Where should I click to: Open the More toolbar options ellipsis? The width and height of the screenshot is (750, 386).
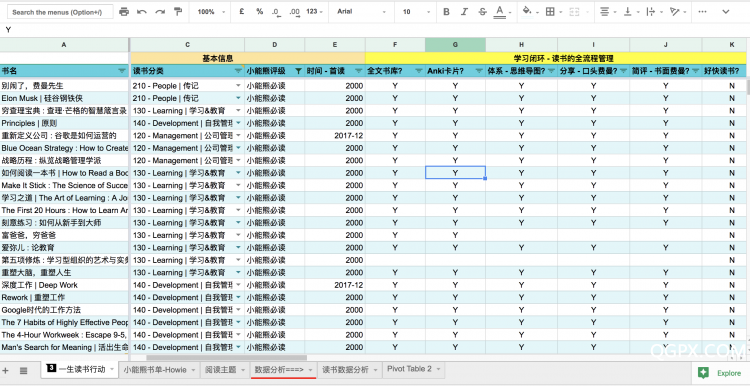[702, 12]
